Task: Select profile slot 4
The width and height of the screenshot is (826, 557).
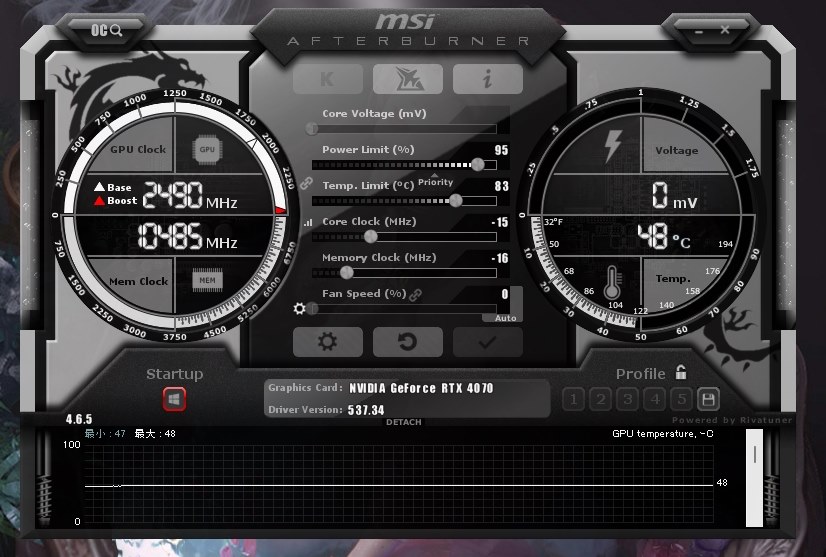Action: point(655,399)
